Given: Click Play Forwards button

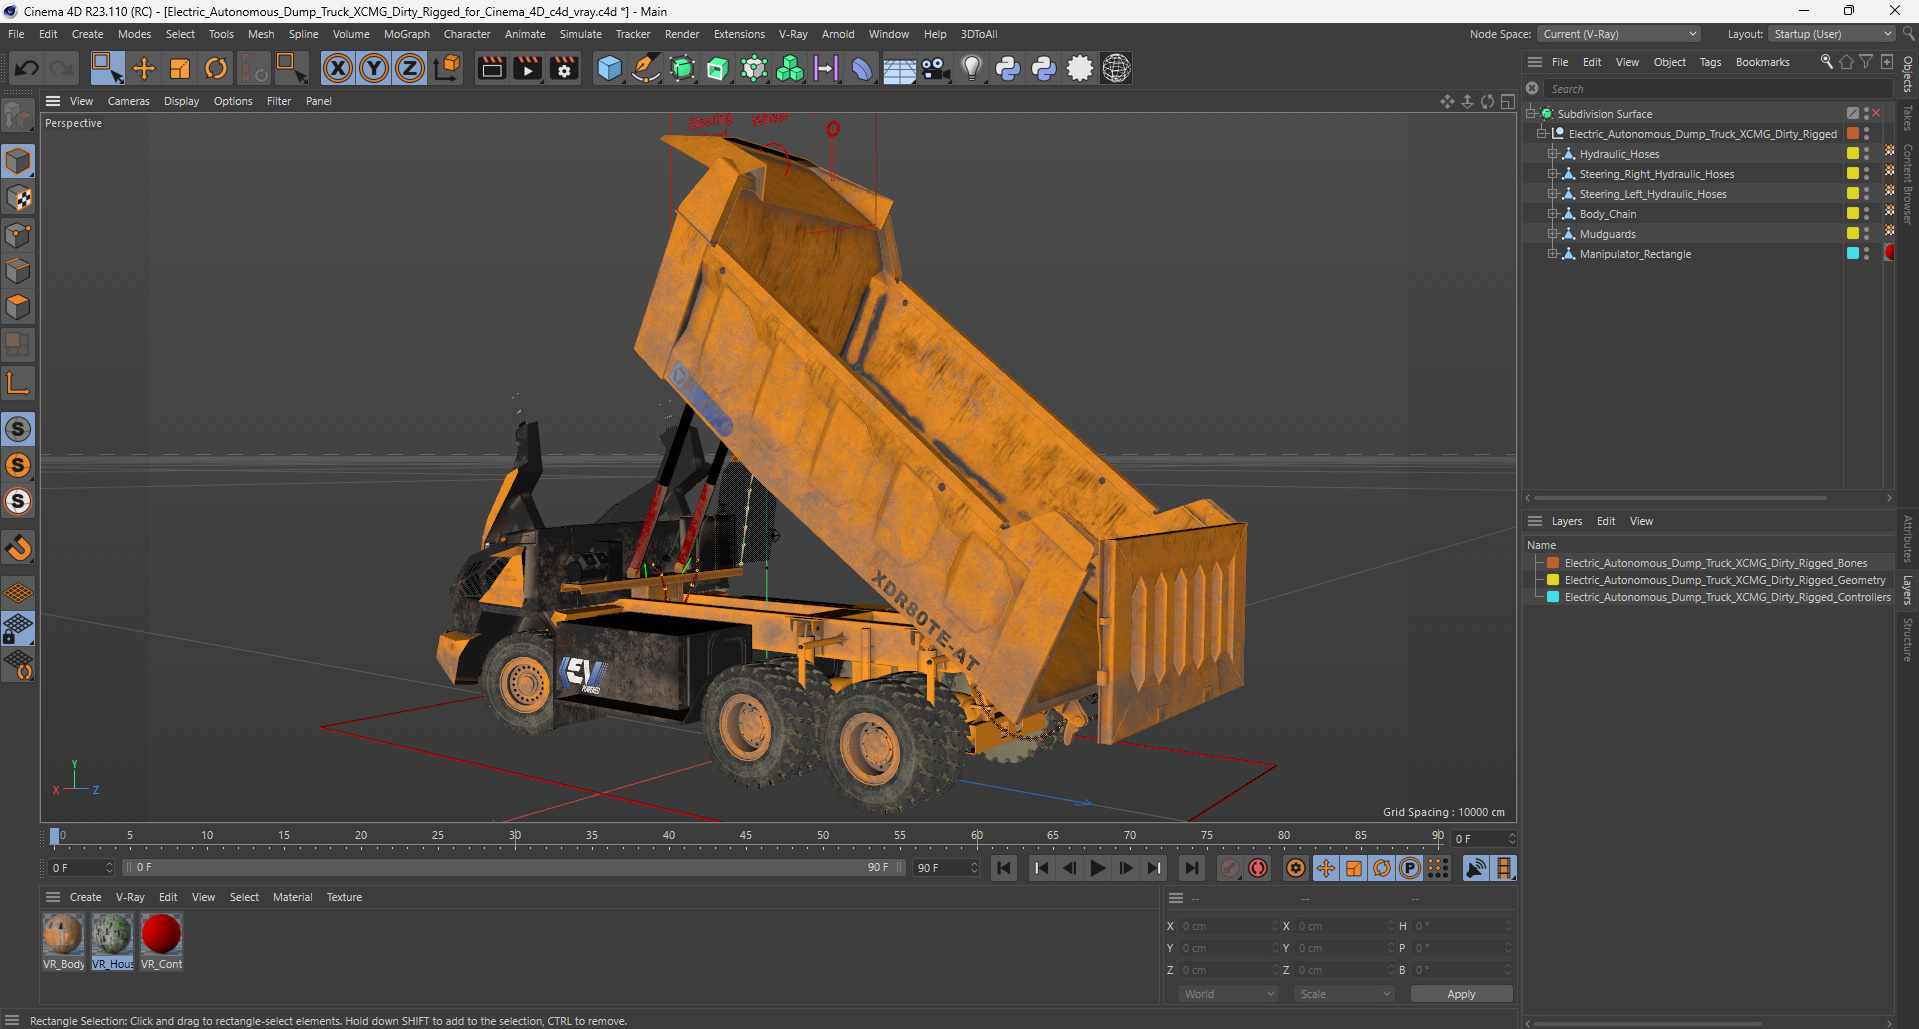Looking at the screenshot, I should coord(1098,868).
